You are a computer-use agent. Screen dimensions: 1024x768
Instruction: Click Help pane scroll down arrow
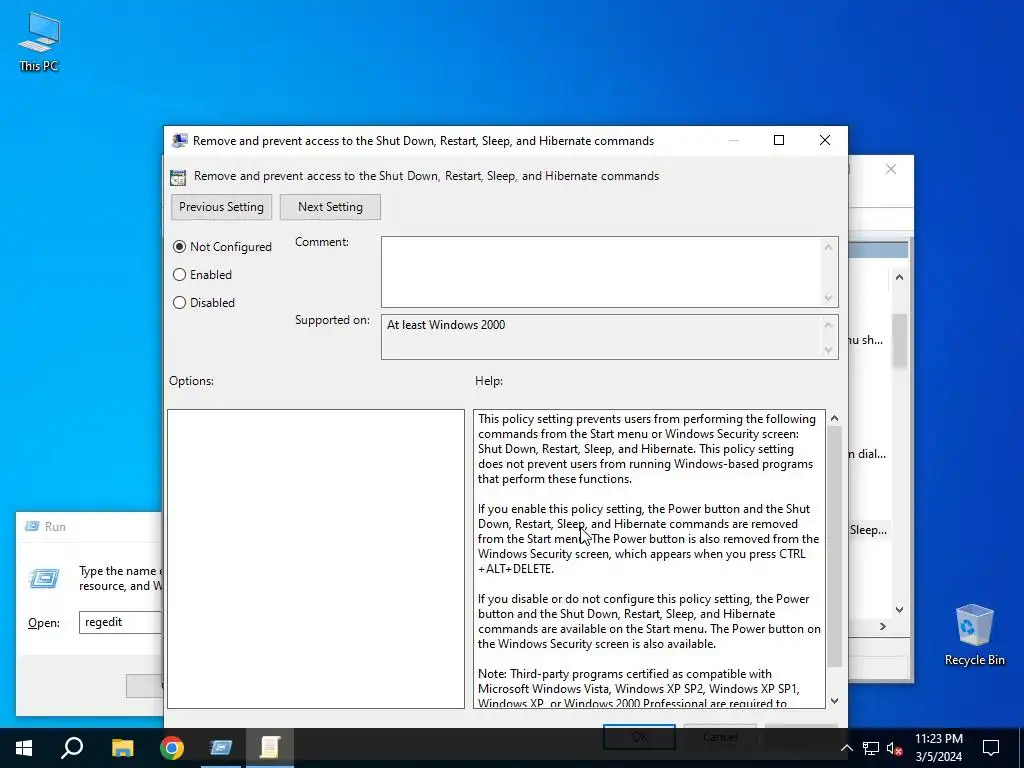pos(834,701)
